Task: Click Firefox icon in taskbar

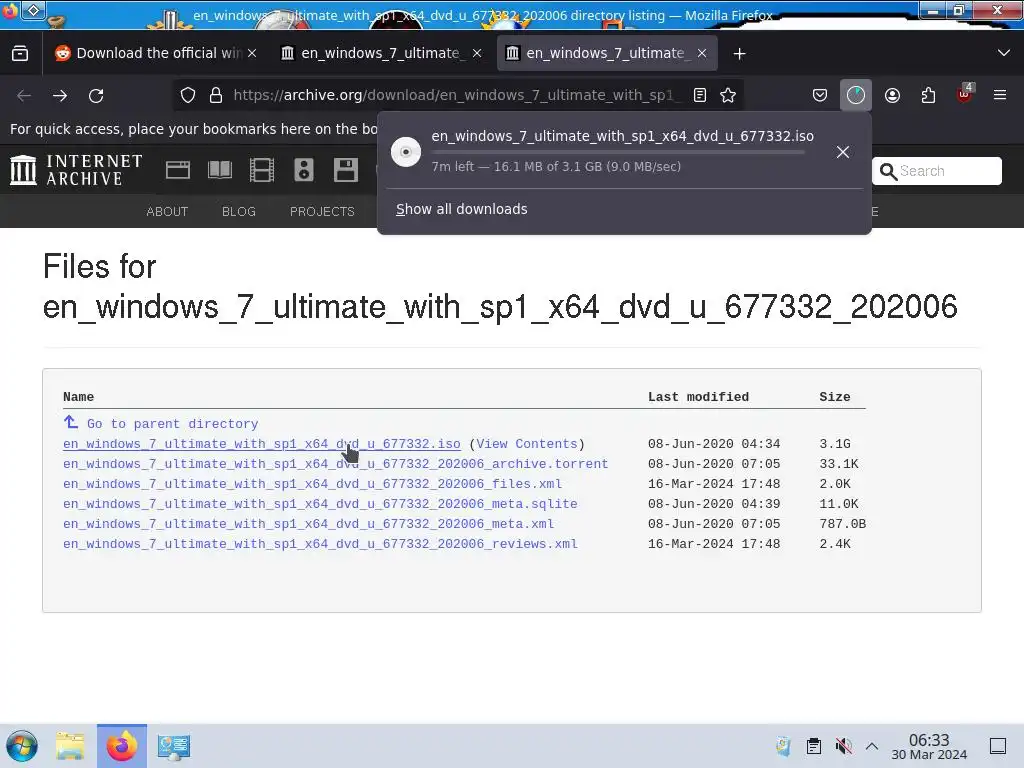Action: [x=122, y=746]
